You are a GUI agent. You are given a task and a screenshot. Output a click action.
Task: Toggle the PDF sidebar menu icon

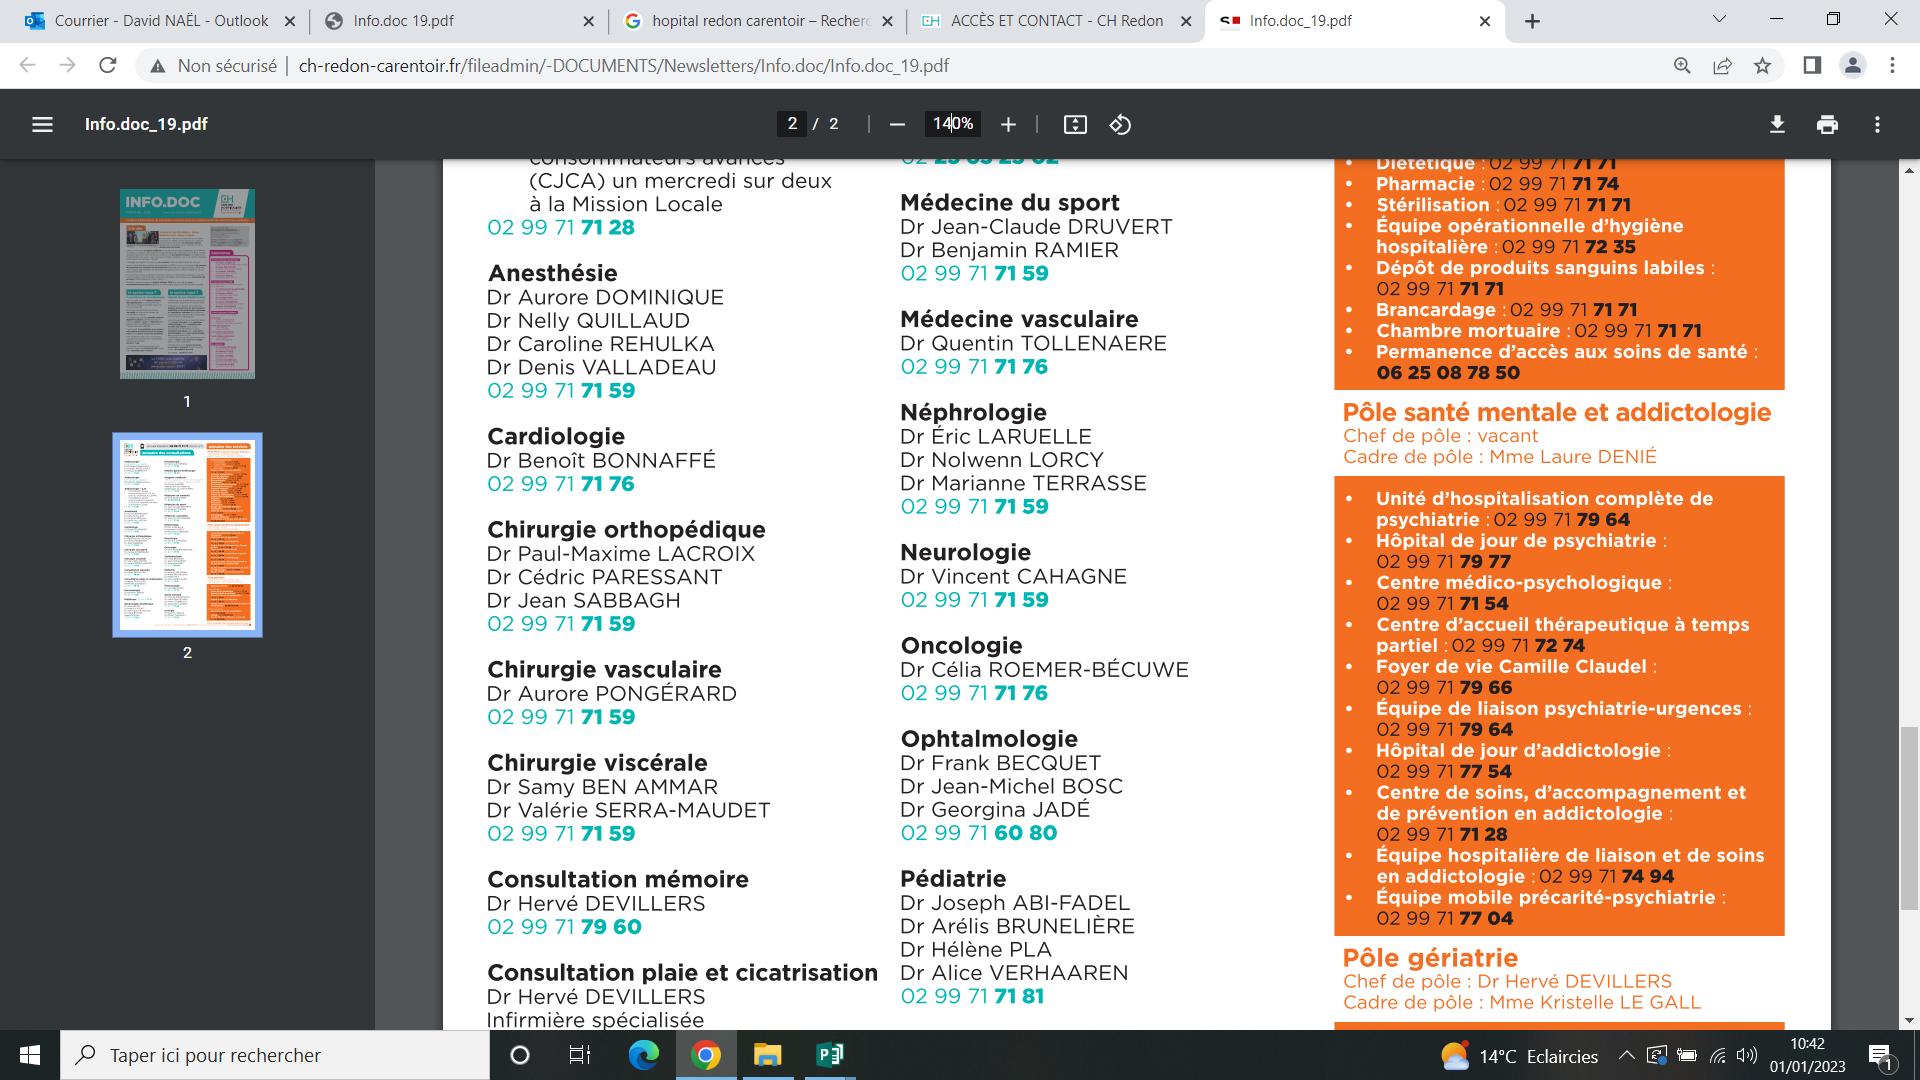click(x=42, y=125)
